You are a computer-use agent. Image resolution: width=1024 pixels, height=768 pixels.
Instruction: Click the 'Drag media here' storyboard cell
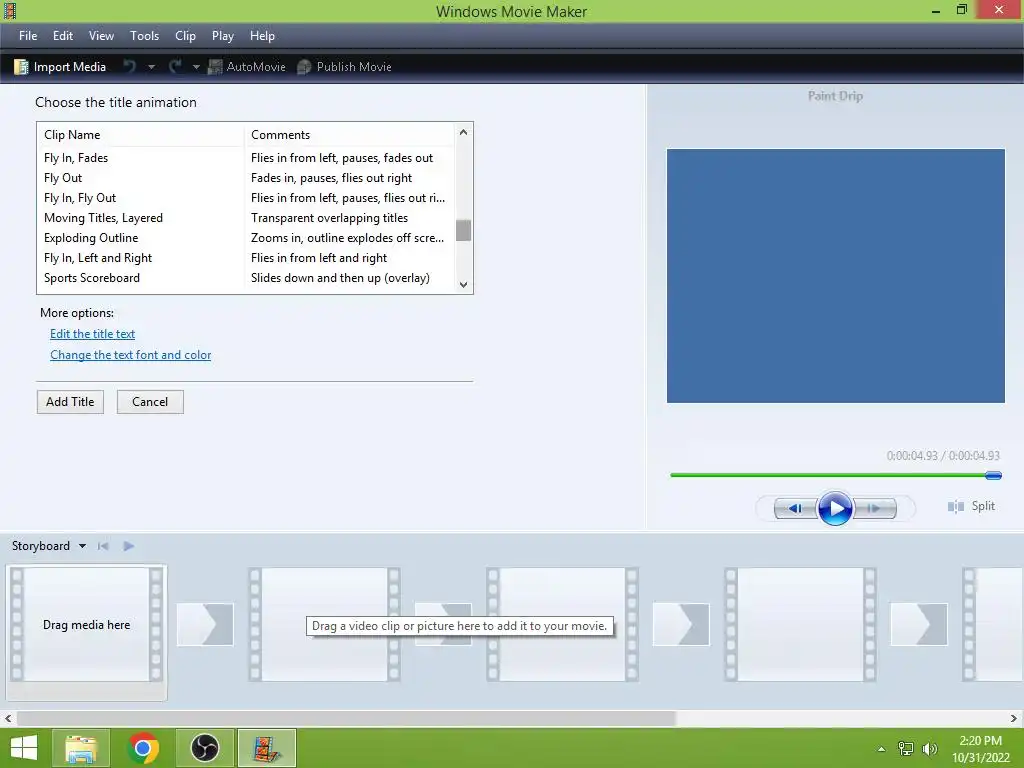[87, 625]
